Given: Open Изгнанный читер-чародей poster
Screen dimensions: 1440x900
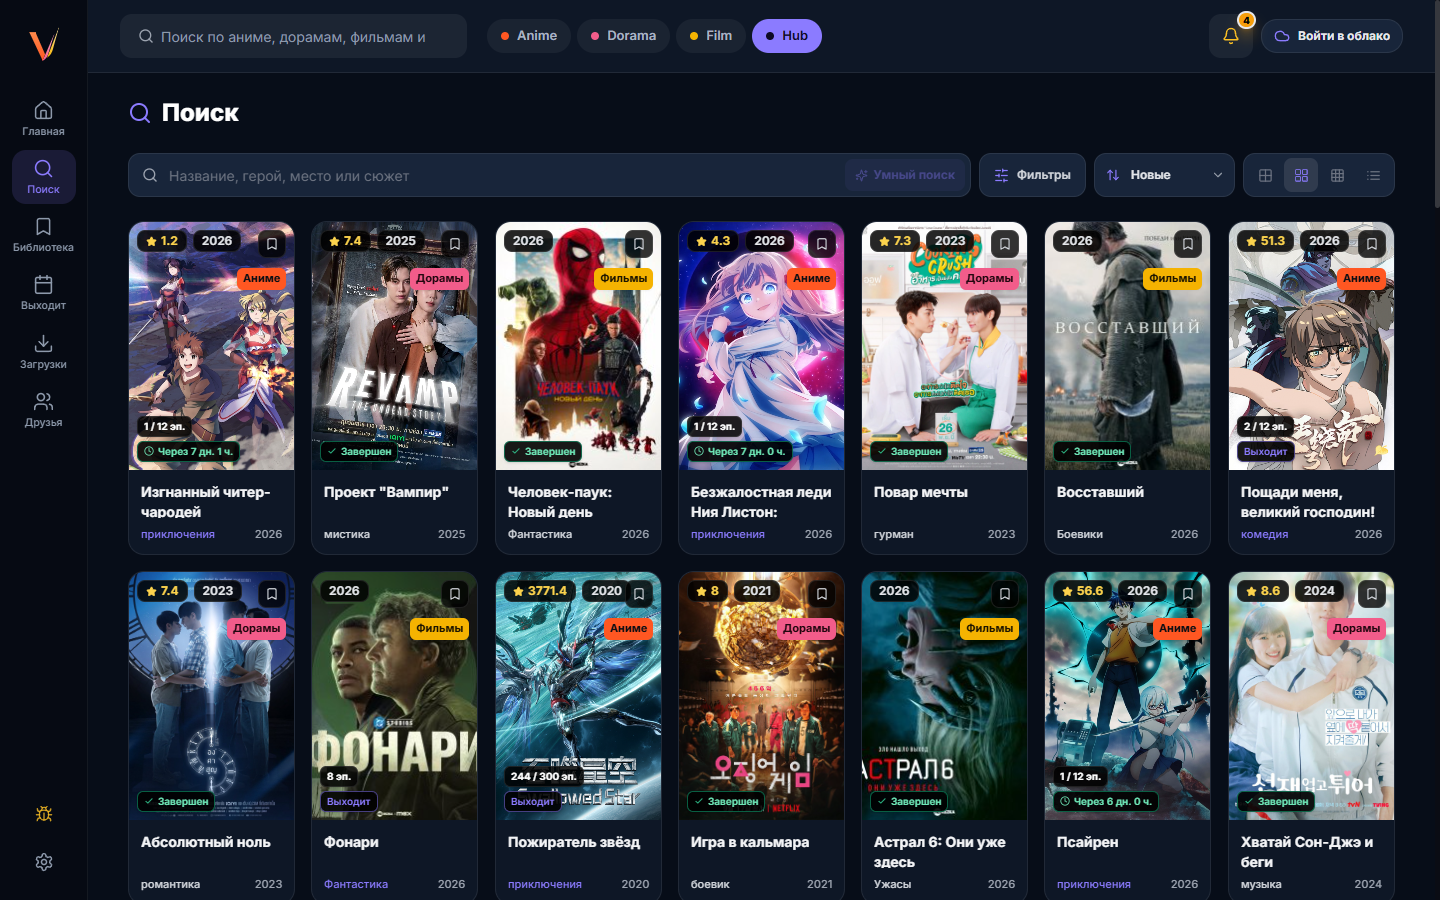Looking at the screenshot, I should [x=211, y=346].
